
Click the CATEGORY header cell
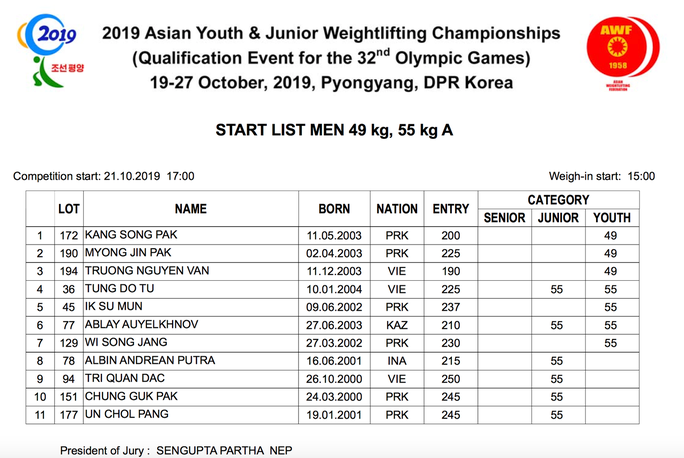pyautogui.click(x=558, y=200)
